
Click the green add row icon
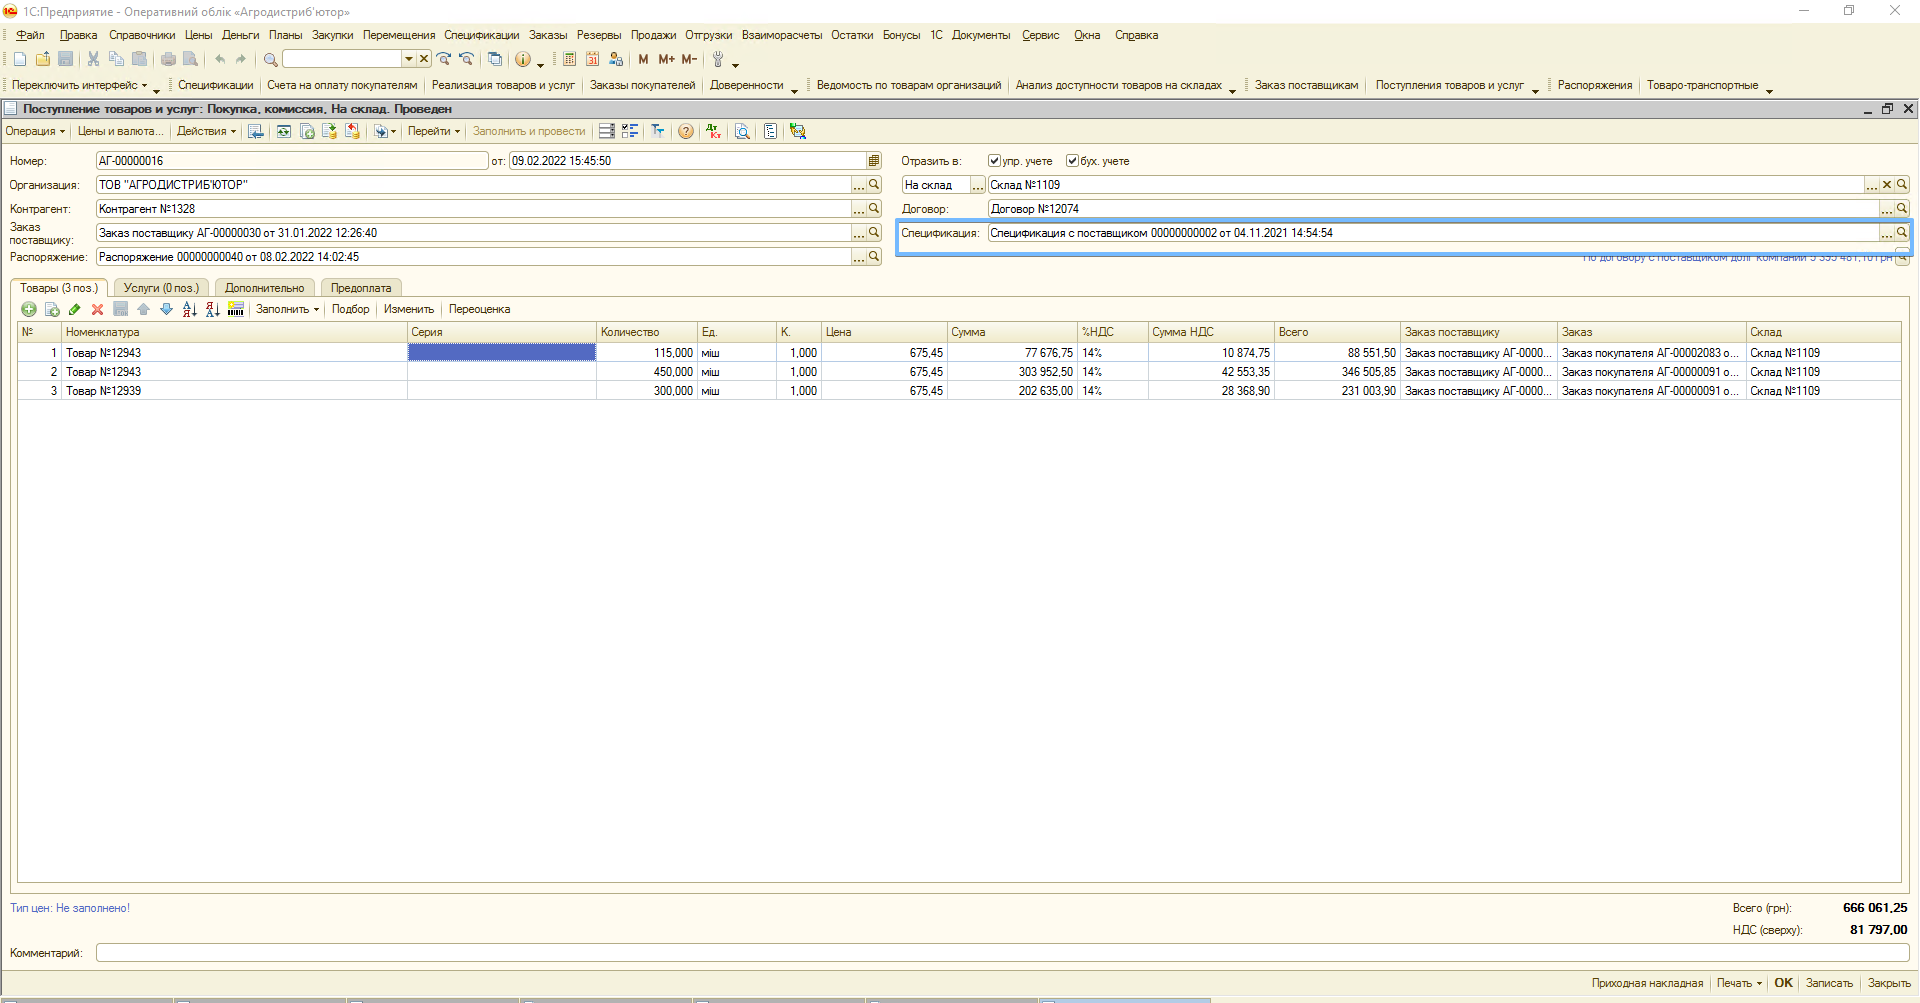click(x=29, y=310)
